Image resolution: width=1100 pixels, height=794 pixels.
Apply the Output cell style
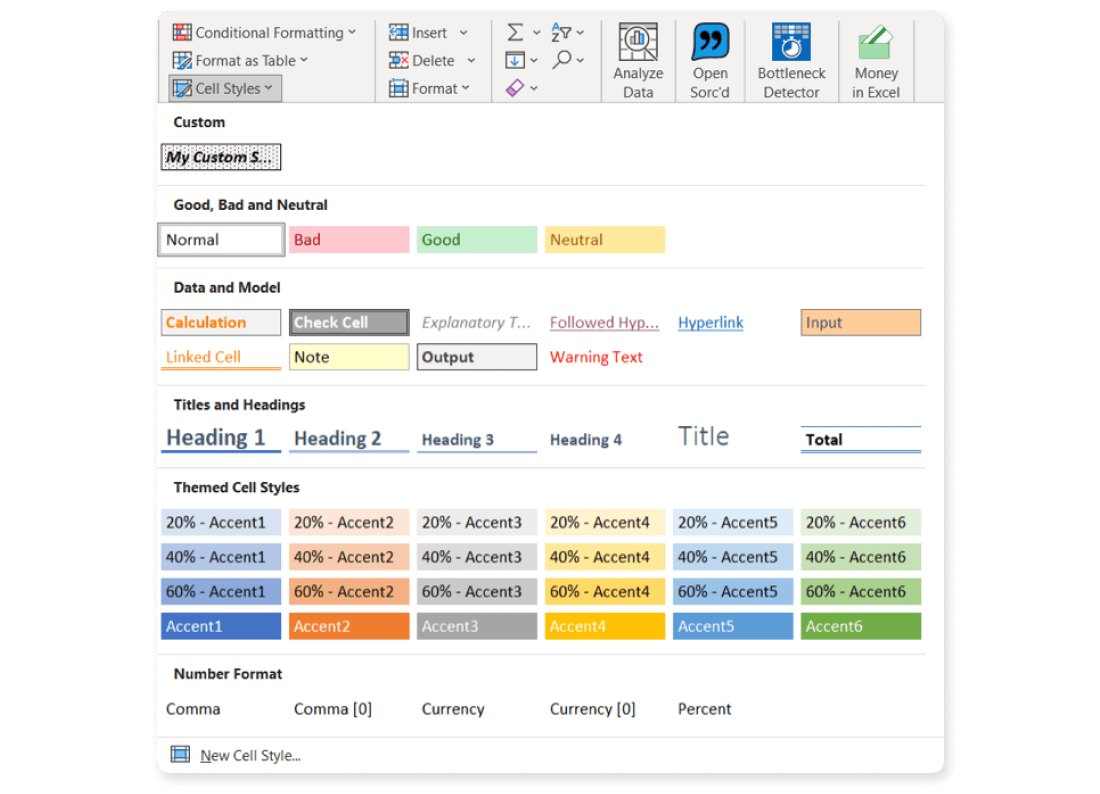pos(477,357)
